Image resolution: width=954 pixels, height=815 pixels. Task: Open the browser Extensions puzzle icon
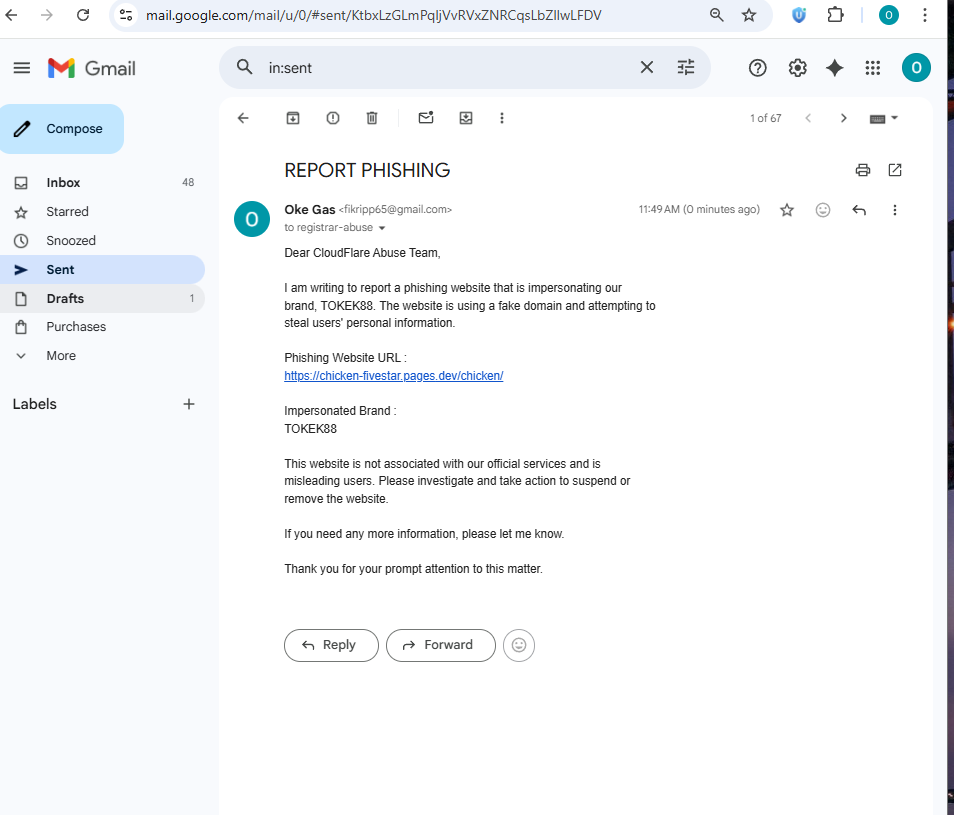[835, 15]
